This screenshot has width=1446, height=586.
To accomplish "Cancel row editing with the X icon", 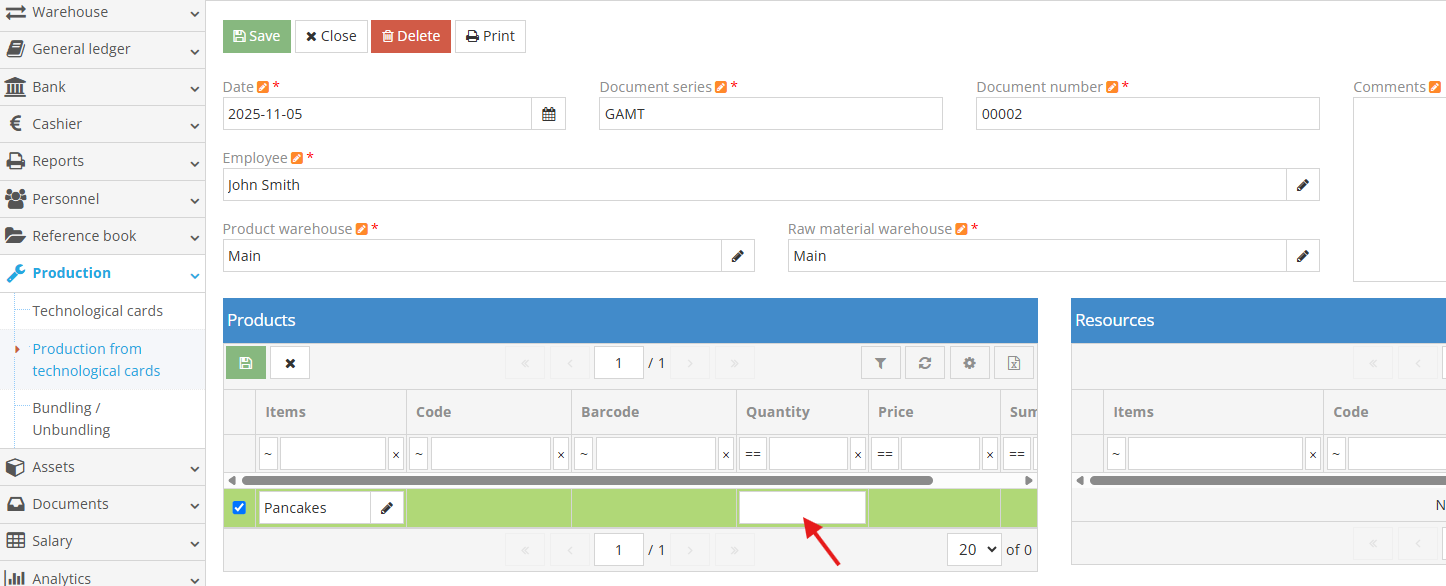I will pyautogui.click(x=289, y=362).
